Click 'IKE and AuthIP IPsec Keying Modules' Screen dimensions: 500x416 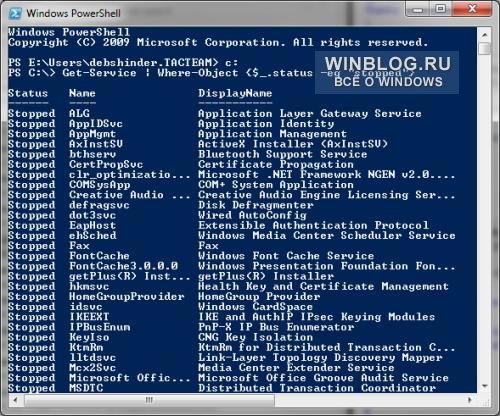(x=317, y=317)
